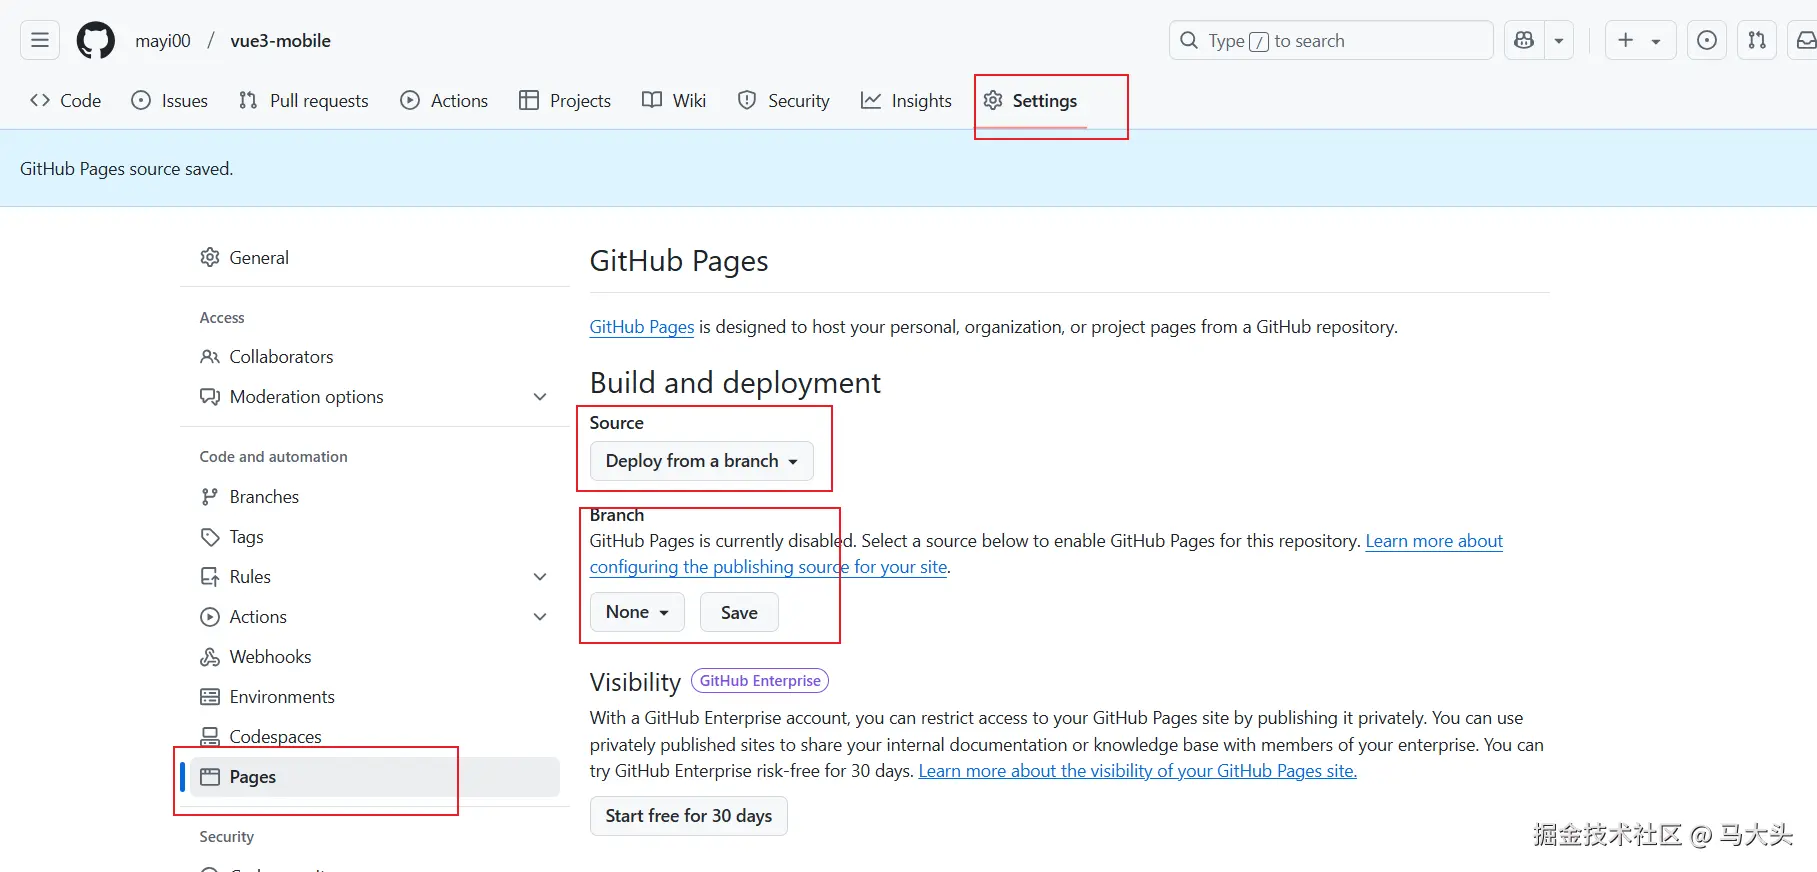Expand the Actions sidebar section
The height and width of the screenshot is (872, 1817).
coord(540,617)
